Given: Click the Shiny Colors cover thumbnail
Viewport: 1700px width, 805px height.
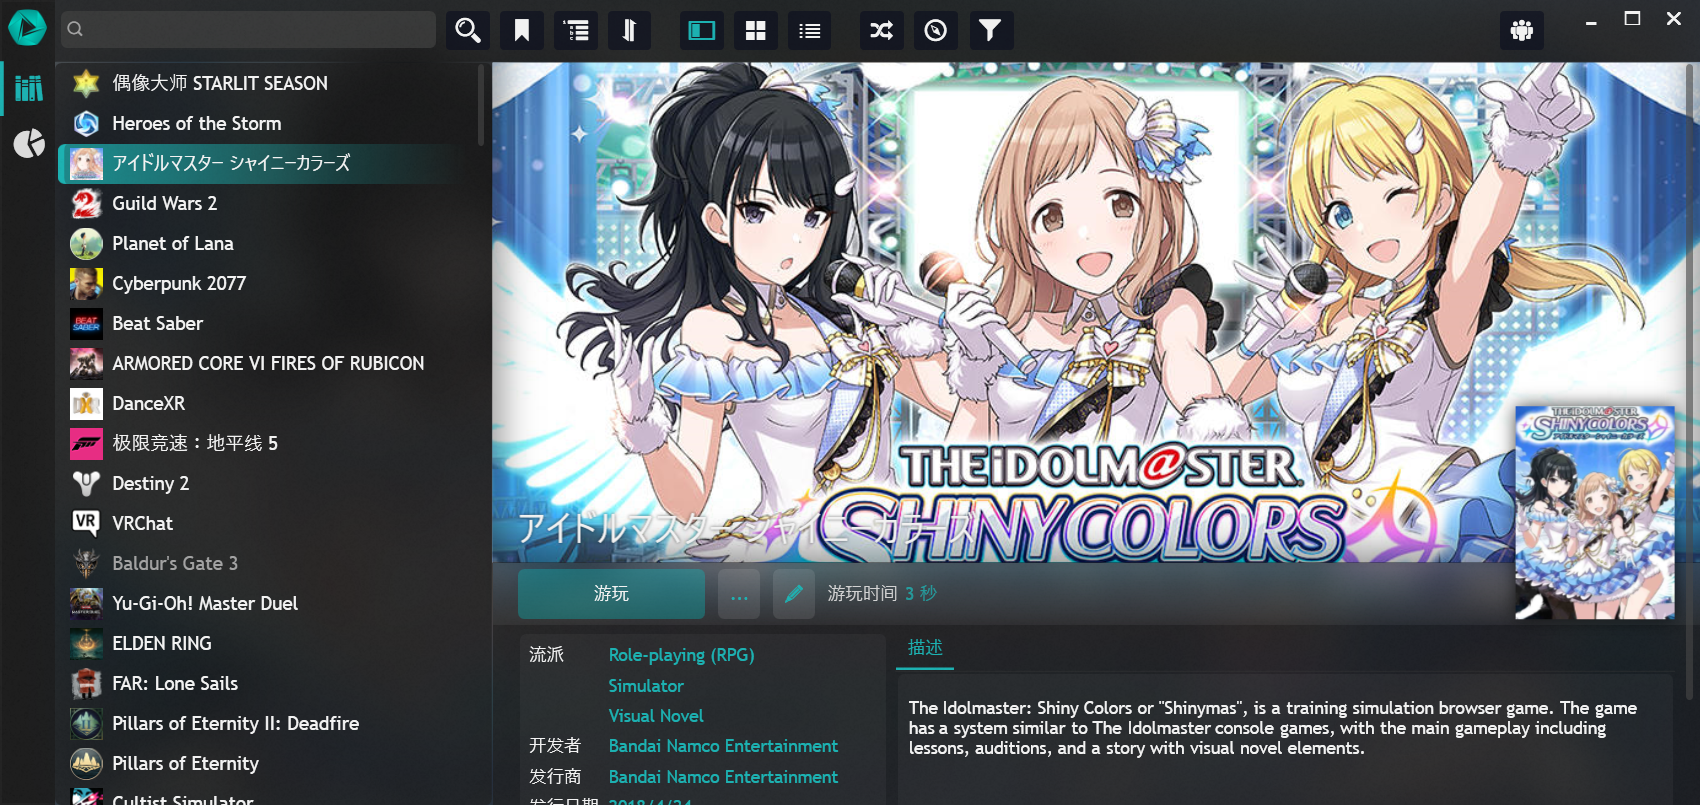Looking at the screenshot, I should (x=1595, y=512).
